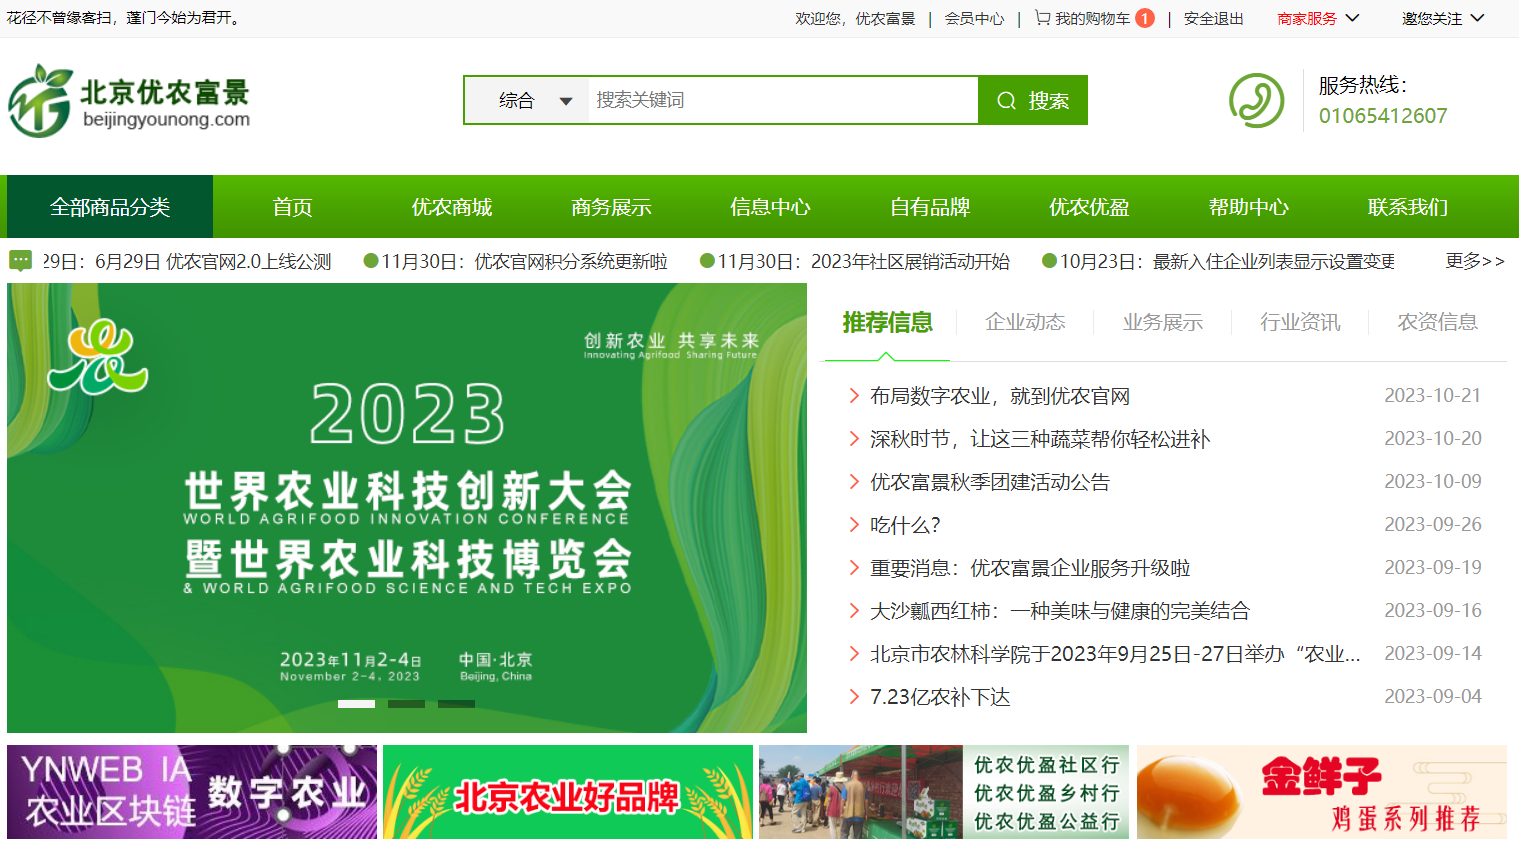Select the first carousel slide indicator
Image resolution: width=1519 pixels, height=847 pixels.
[x=356, y=704]
